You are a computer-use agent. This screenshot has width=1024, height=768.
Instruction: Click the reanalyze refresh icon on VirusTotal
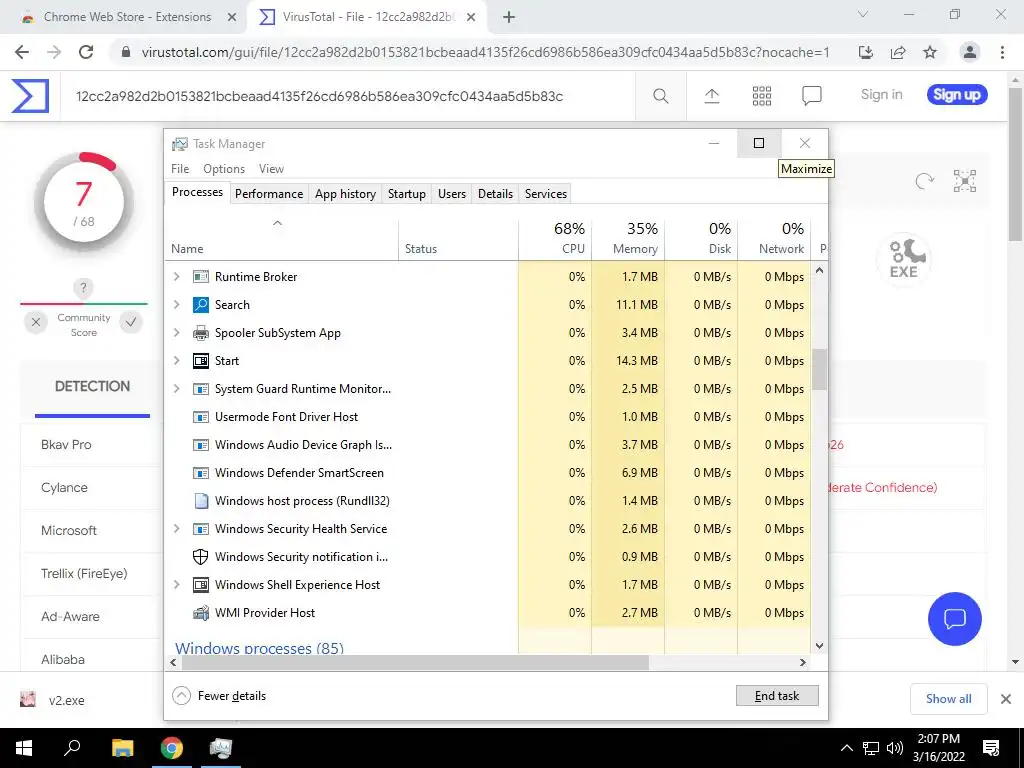point(925,181)
